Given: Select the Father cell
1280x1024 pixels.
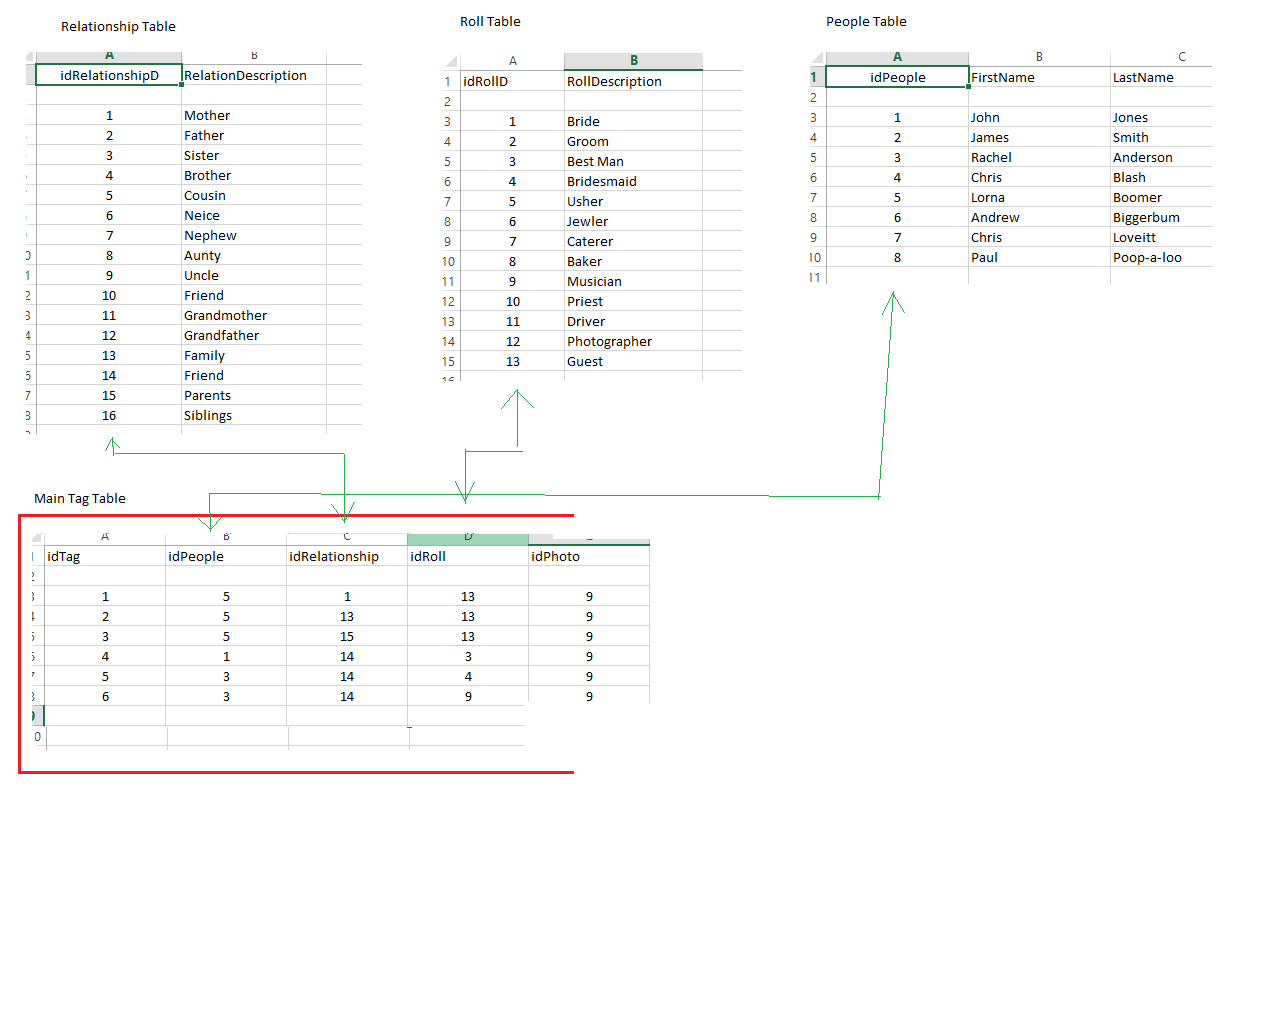Looking at the screenshot, I should click(x=254, y=135).
